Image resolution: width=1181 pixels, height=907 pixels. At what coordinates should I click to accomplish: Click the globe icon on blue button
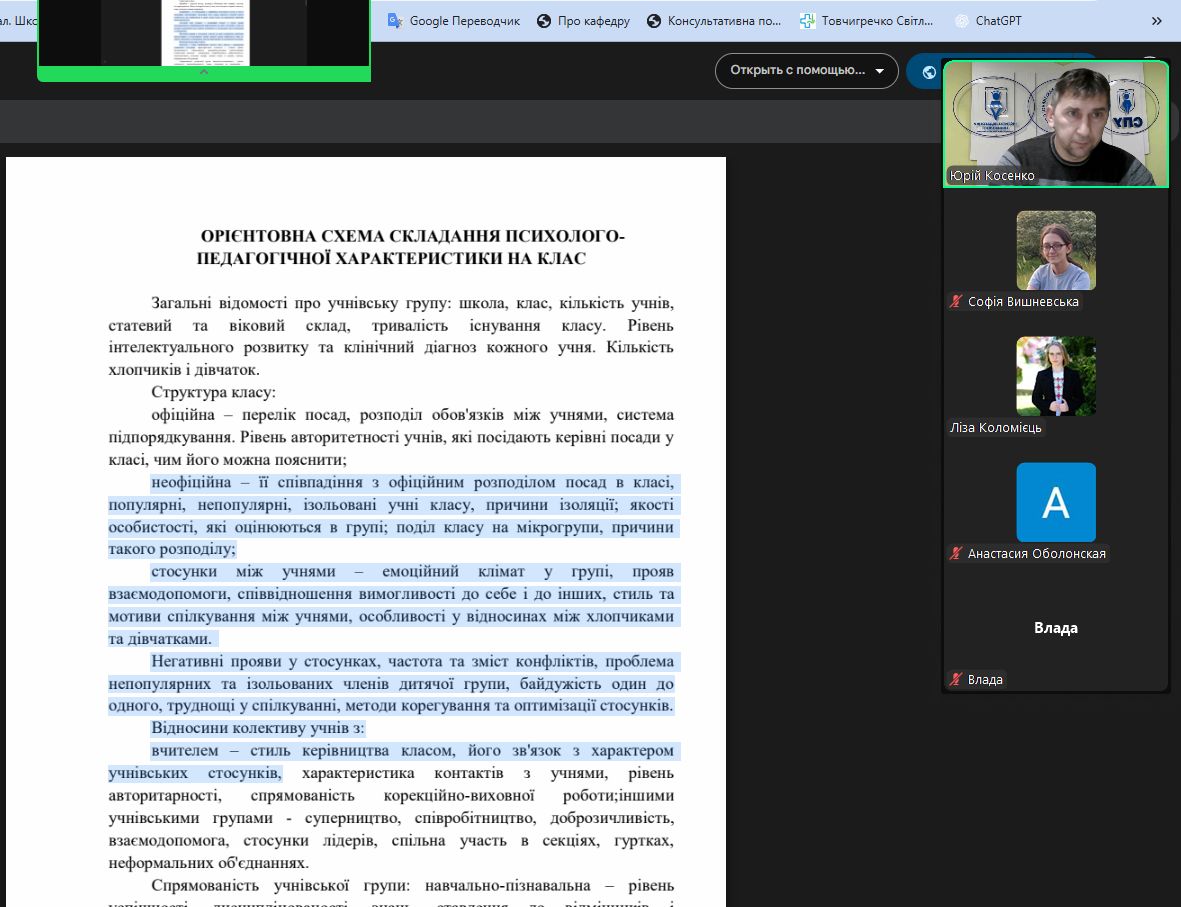pyautogui.click(x=929, y=72)
